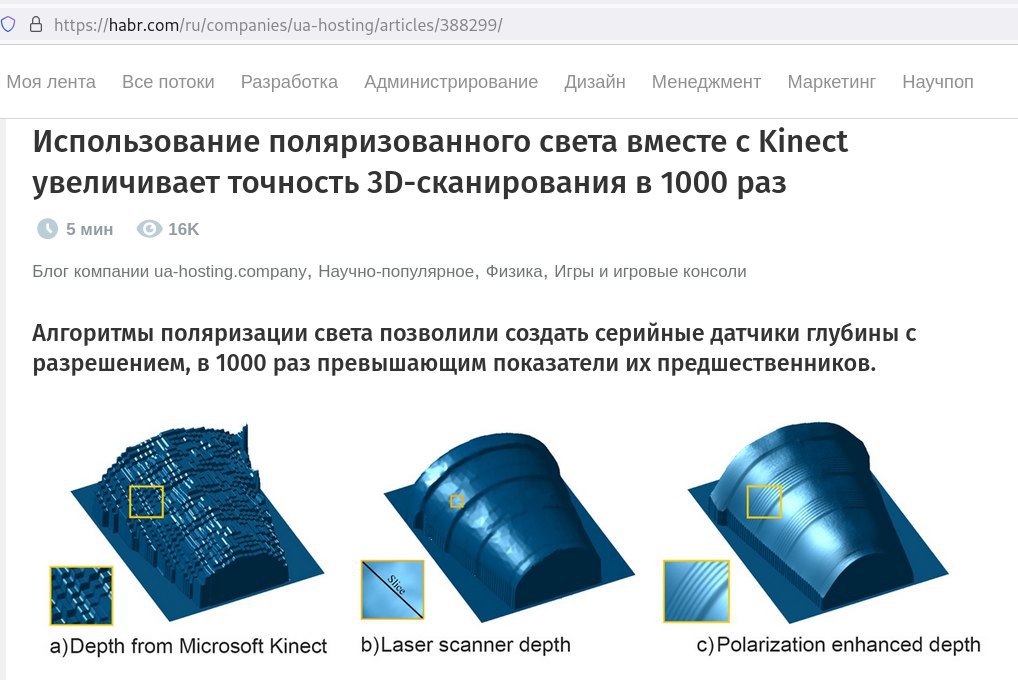Viewport: 1018px width, 680px height.
Task: Open the Научно-популярное hub link
Action: point(396,271)
